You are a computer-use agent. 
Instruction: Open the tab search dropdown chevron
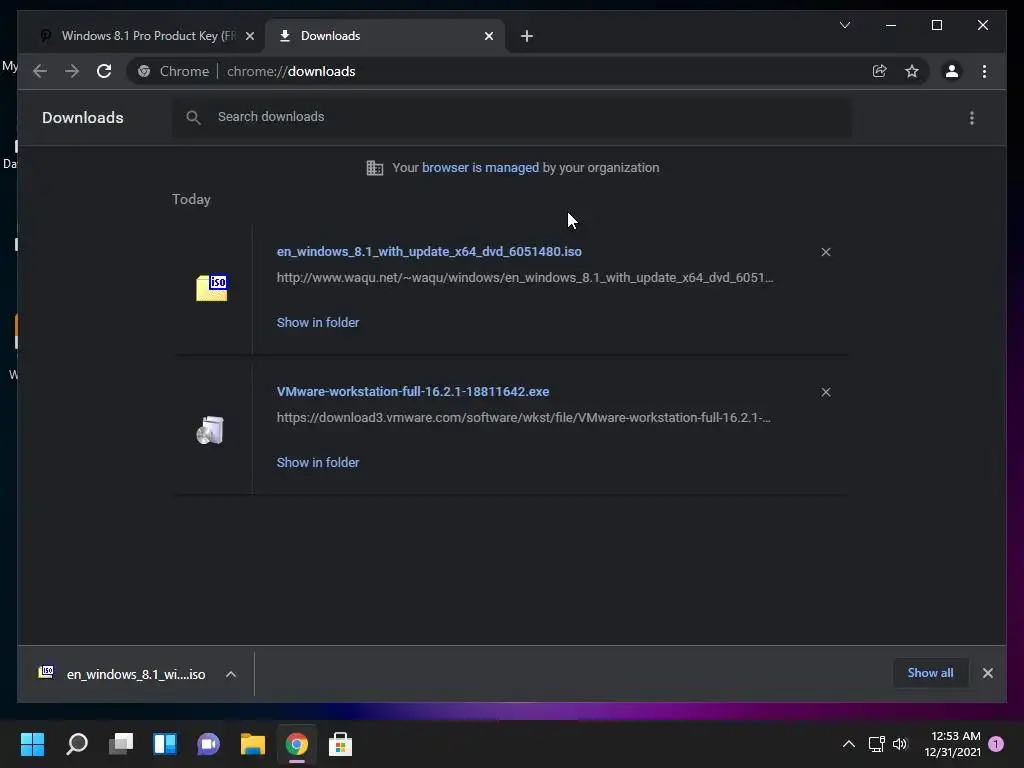point(844,25)
